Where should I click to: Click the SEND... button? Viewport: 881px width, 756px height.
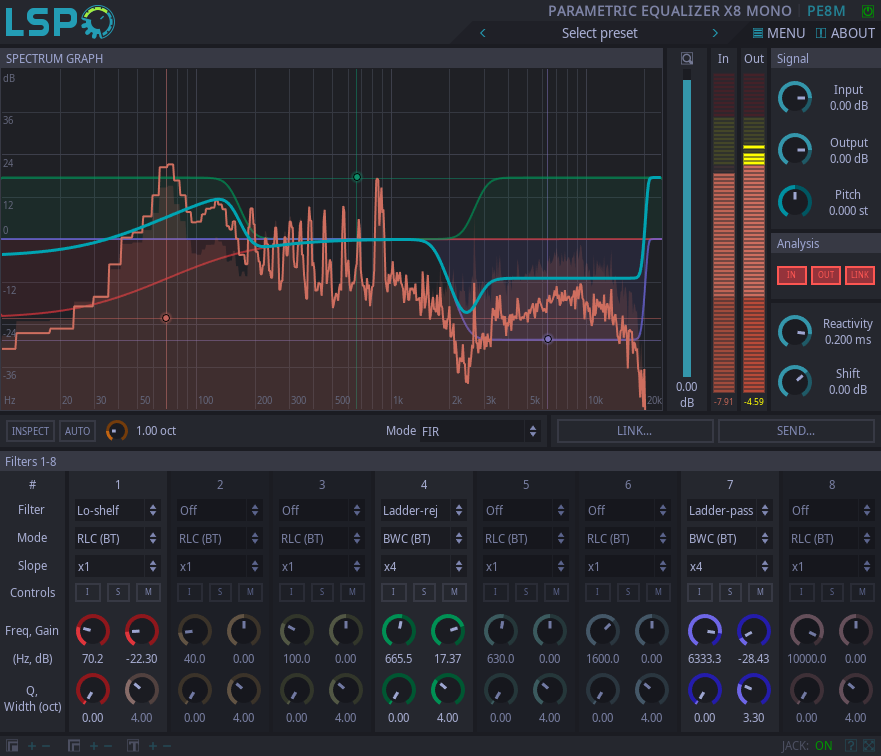pyautogui.click(x=795, y=431)
